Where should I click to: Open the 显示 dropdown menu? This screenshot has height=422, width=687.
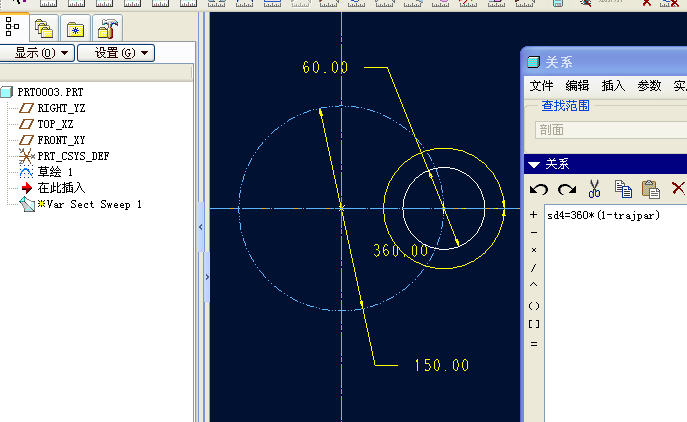click(37, 53)
